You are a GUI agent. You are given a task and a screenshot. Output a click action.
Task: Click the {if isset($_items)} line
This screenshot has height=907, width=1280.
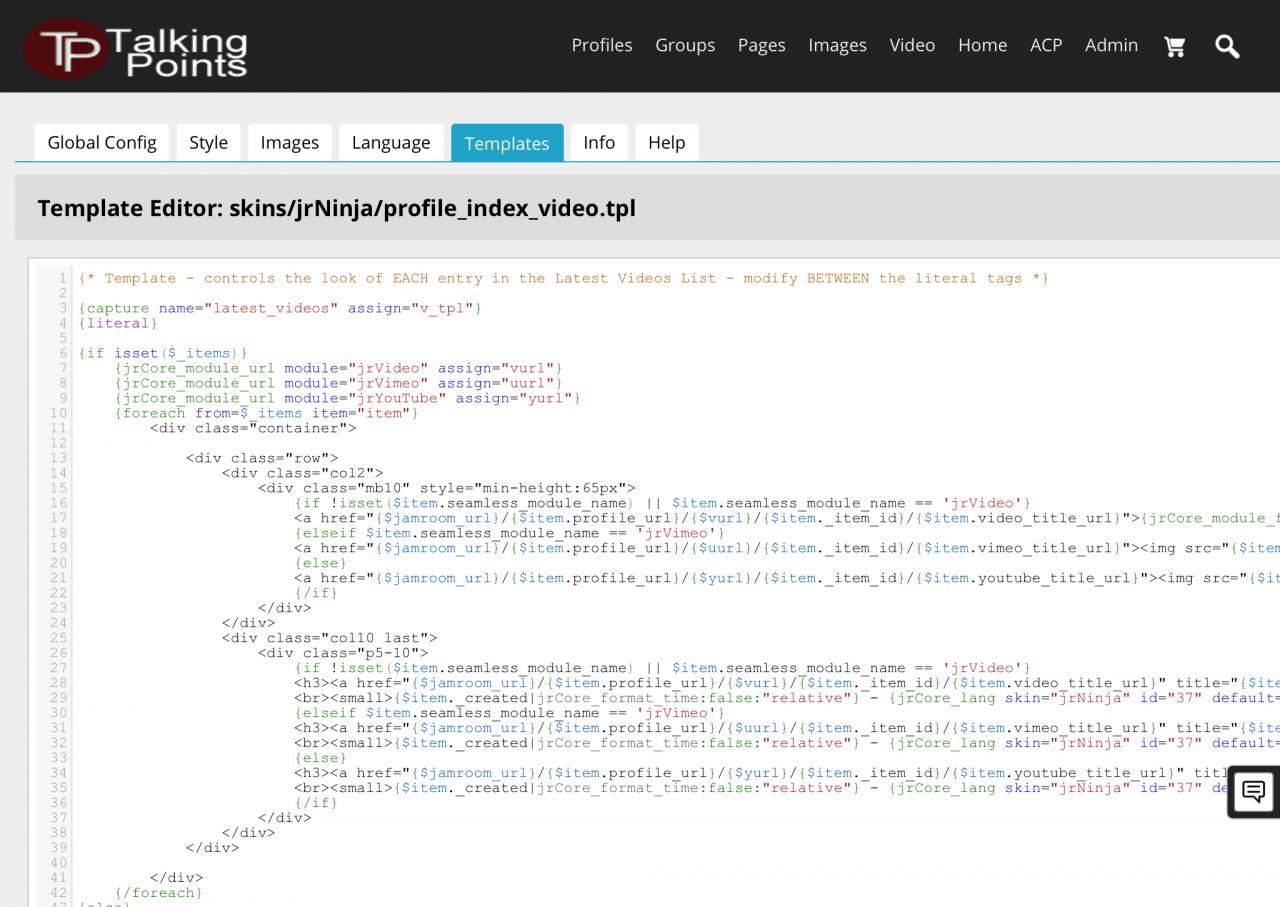click(x=163, y=353)
